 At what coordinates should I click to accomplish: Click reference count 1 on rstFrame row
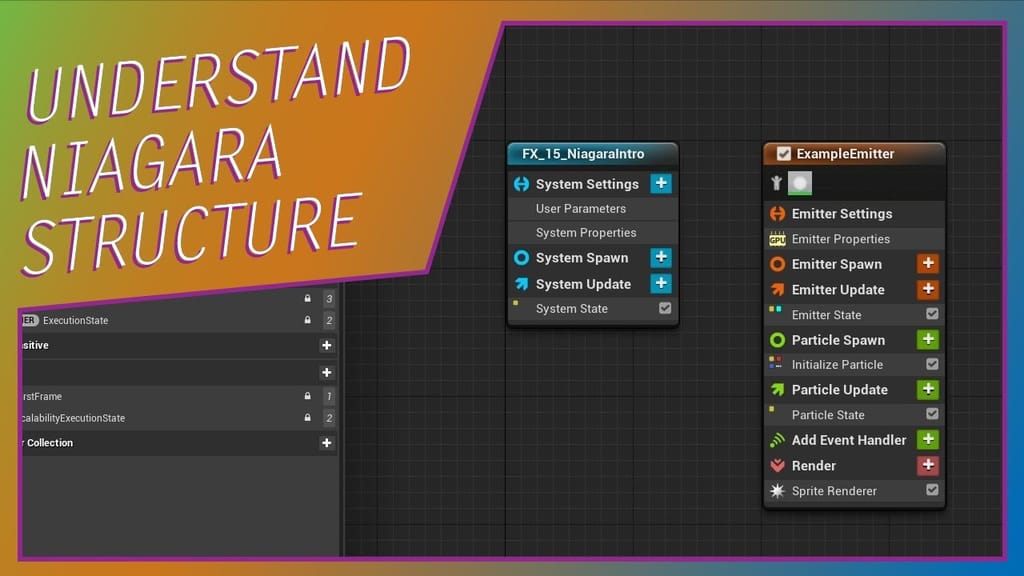[x=329, y=396]
